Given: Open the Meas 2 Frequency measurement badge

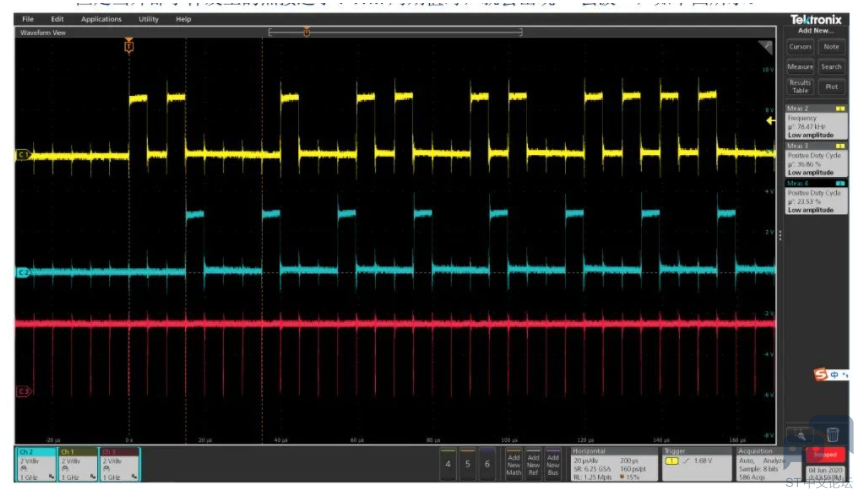Looking at the screenshot, I should tap(816, 122).
